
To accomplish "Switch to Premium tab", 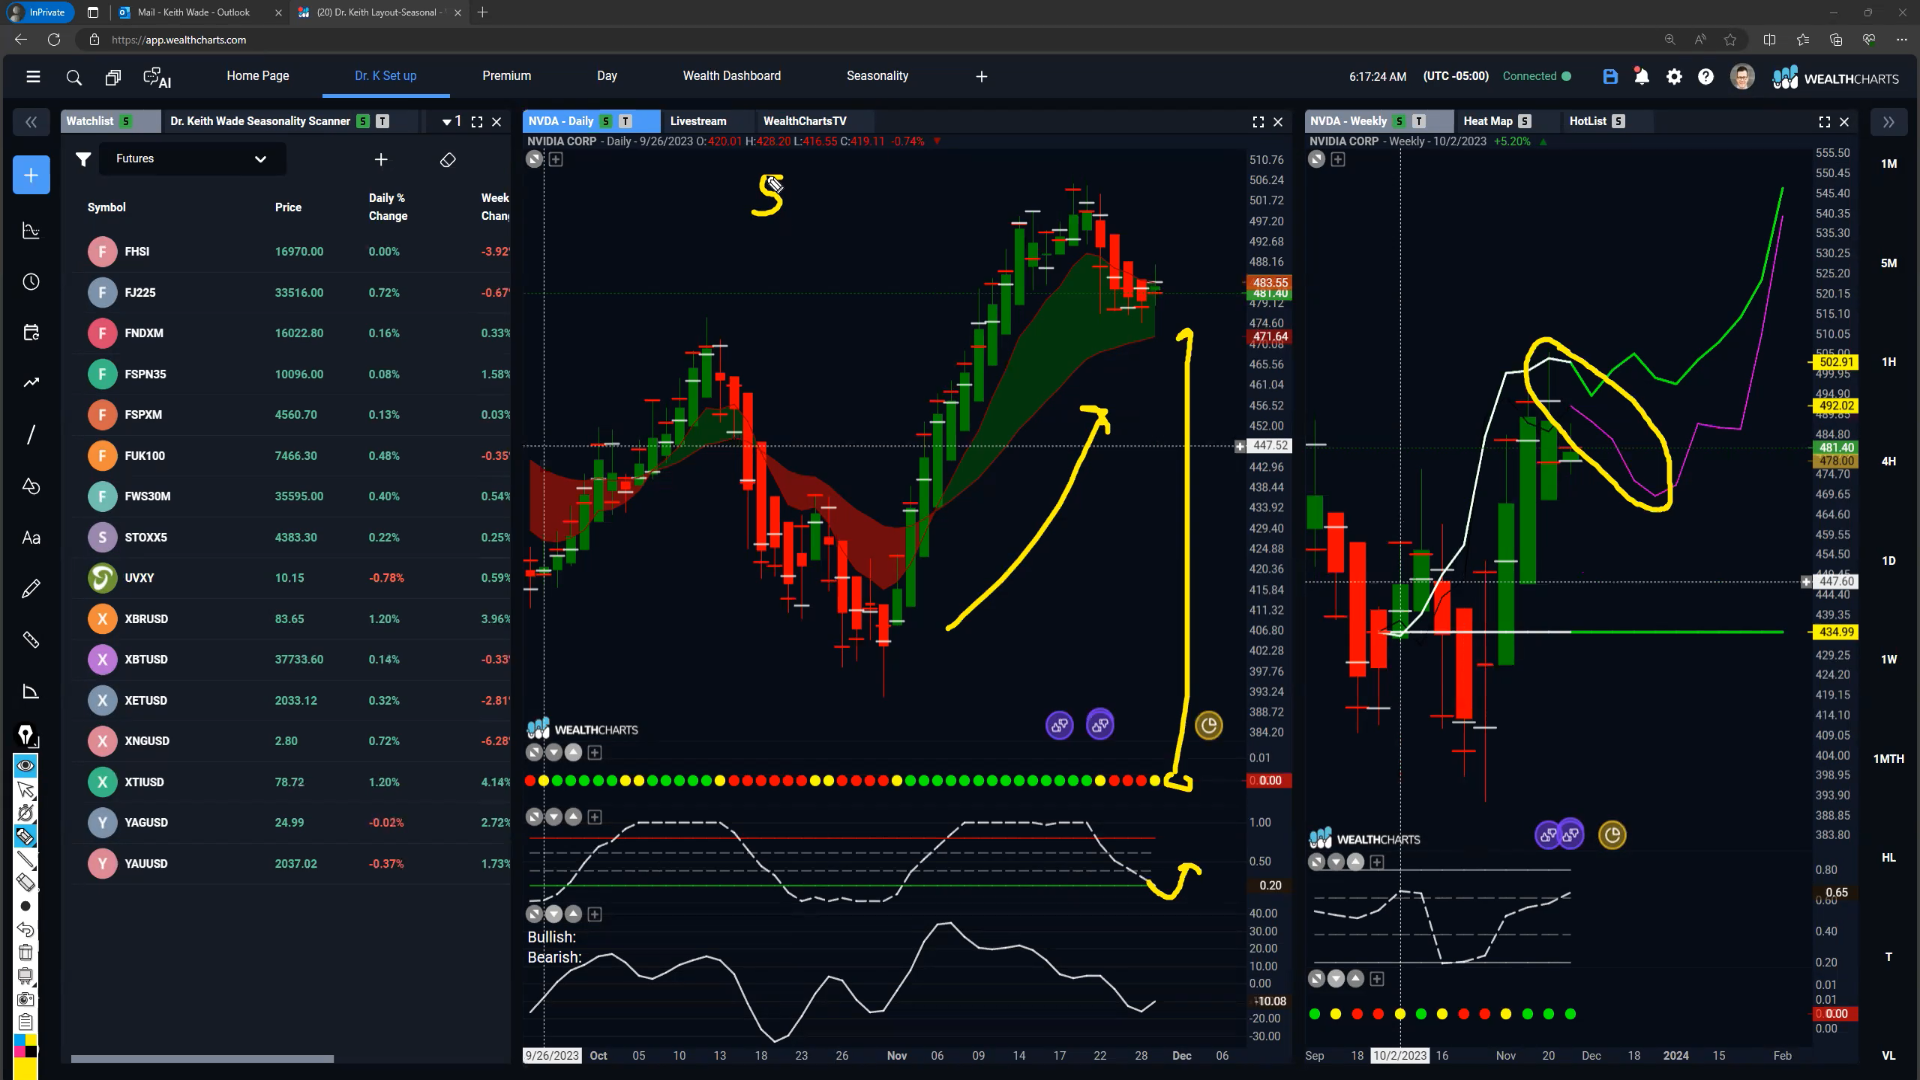I will 507,76.
